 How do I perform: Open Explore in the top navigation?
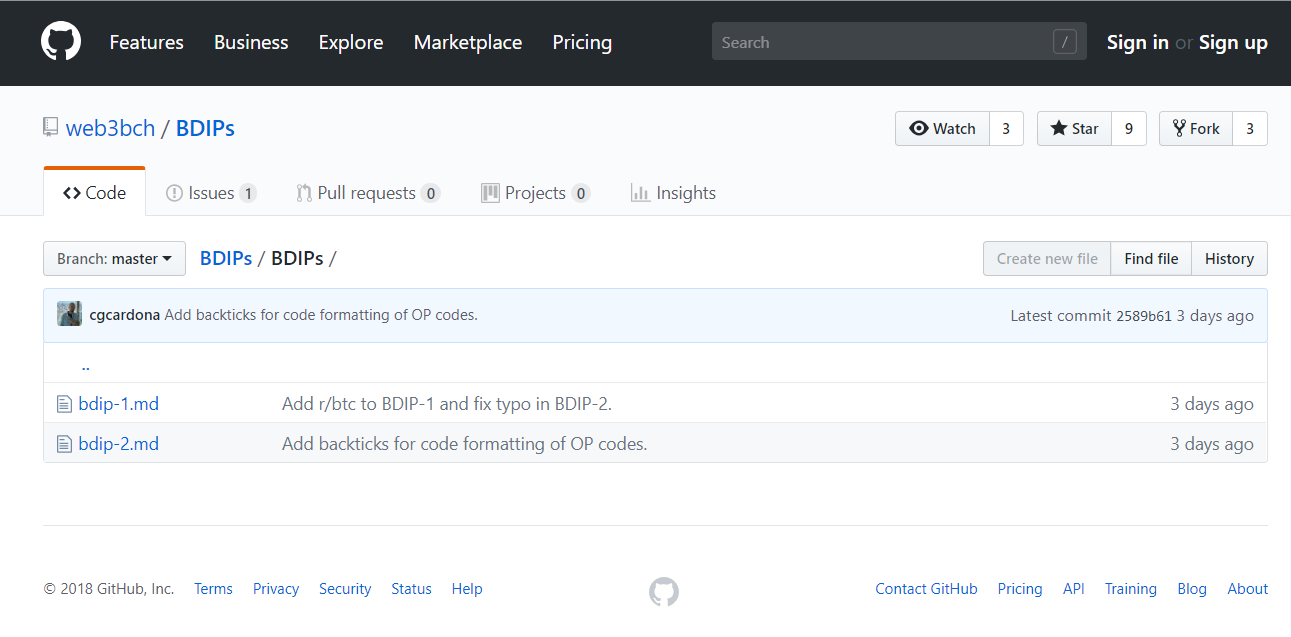click(351, 42)
